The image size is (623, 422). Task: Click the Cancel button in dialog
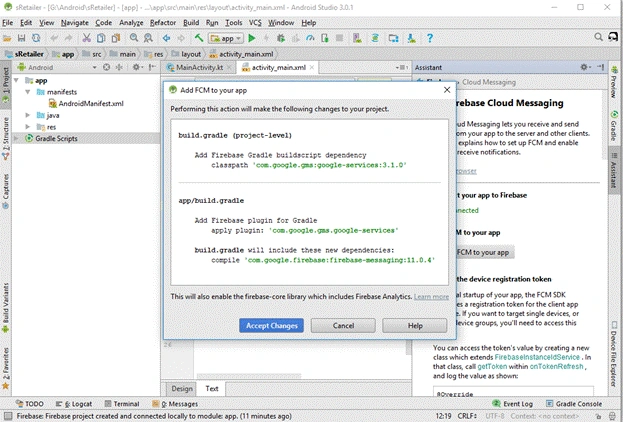(x=343, y=325)
